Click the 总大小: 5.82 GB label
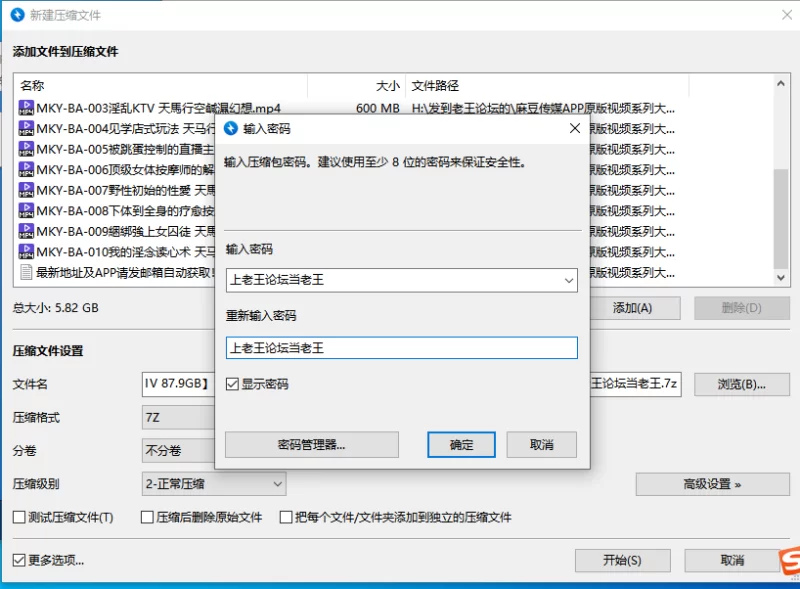 [x=56, y=308]
